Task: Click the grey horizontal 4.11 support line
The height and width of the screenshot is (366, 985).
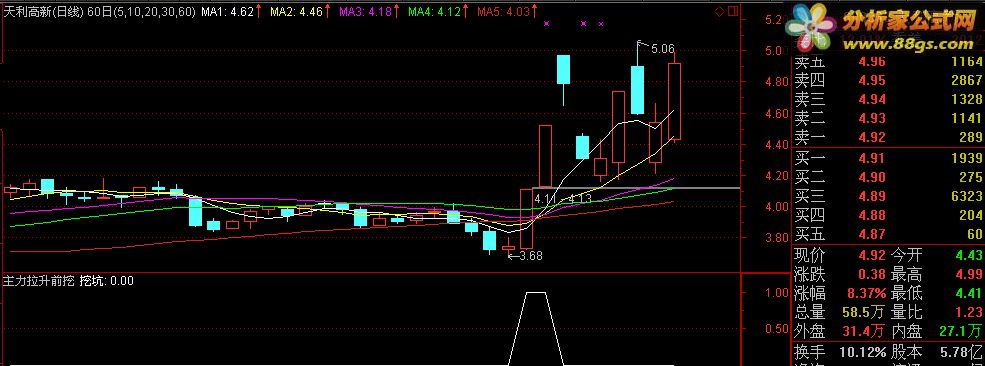Action: tap(636, 188)
